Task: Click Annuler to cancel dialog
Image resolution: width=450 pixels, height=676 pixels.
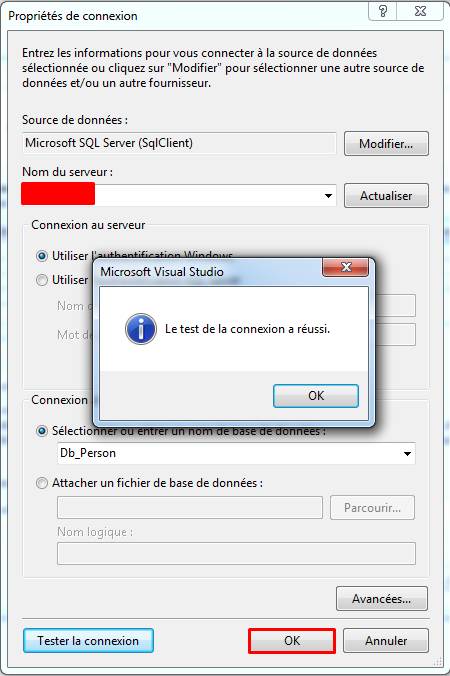Action: point(386,641)
